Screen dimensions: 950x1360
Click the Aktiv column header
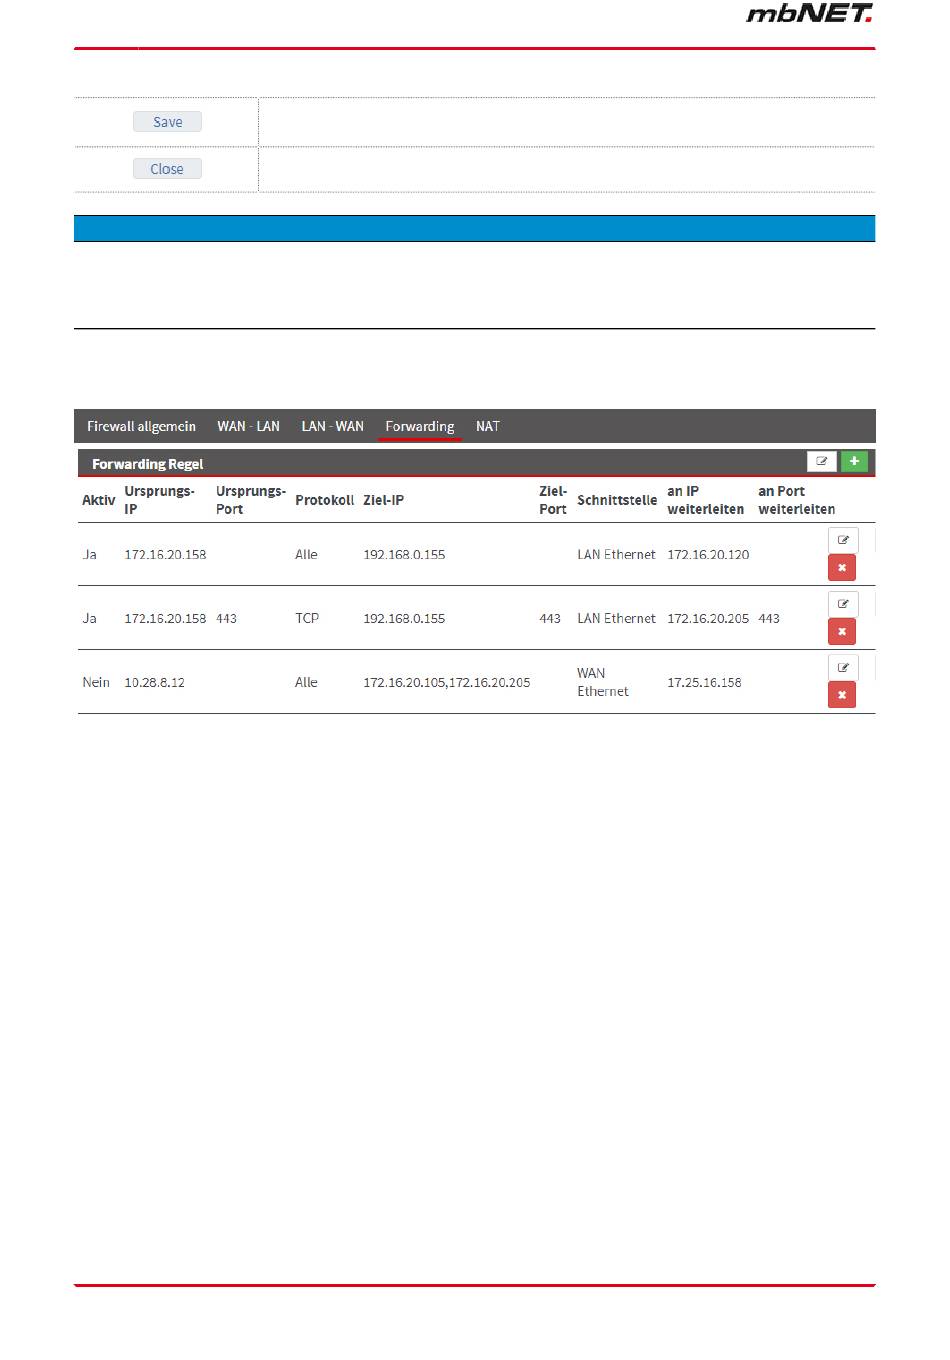[x=98, y=500]
